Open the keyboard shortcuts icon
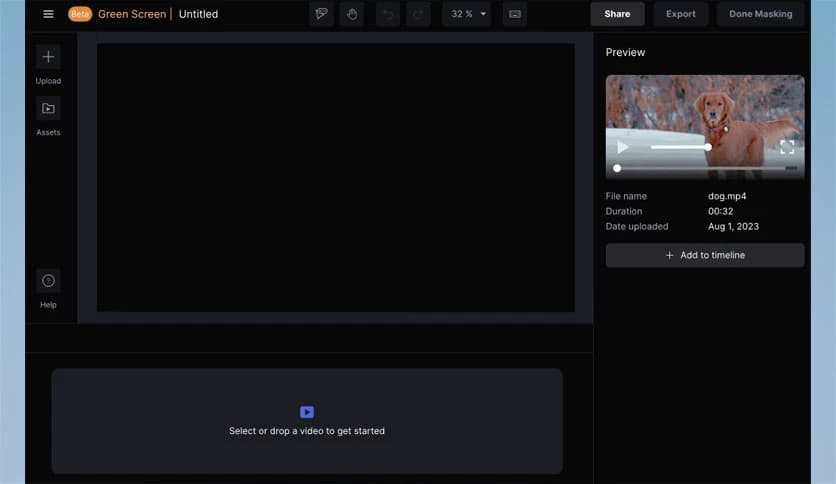Viewport: 836px width, 484px height. [x=515, y=14]
